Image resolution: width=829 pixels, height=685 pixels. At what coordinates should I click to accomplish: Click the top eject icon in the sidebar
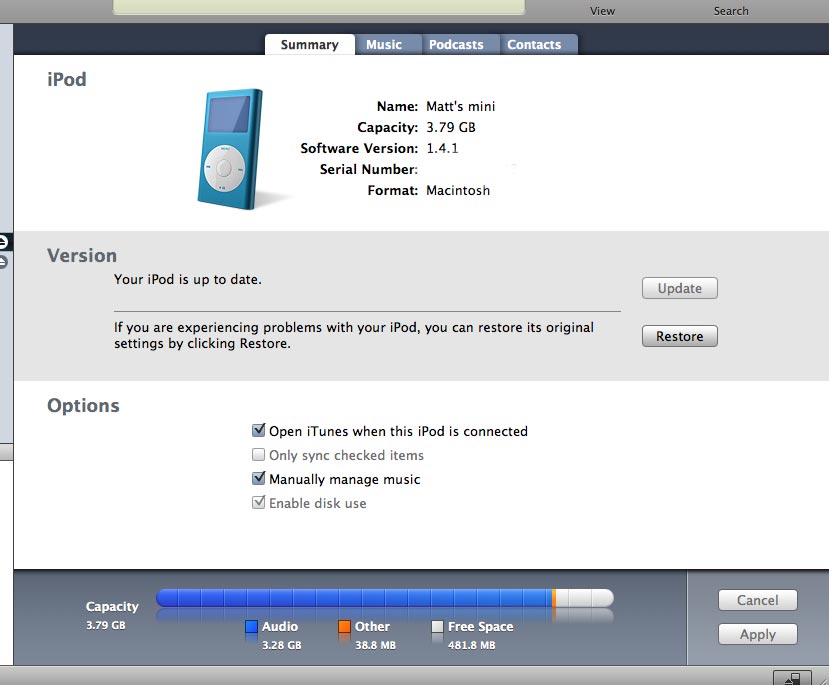[3, 243]
